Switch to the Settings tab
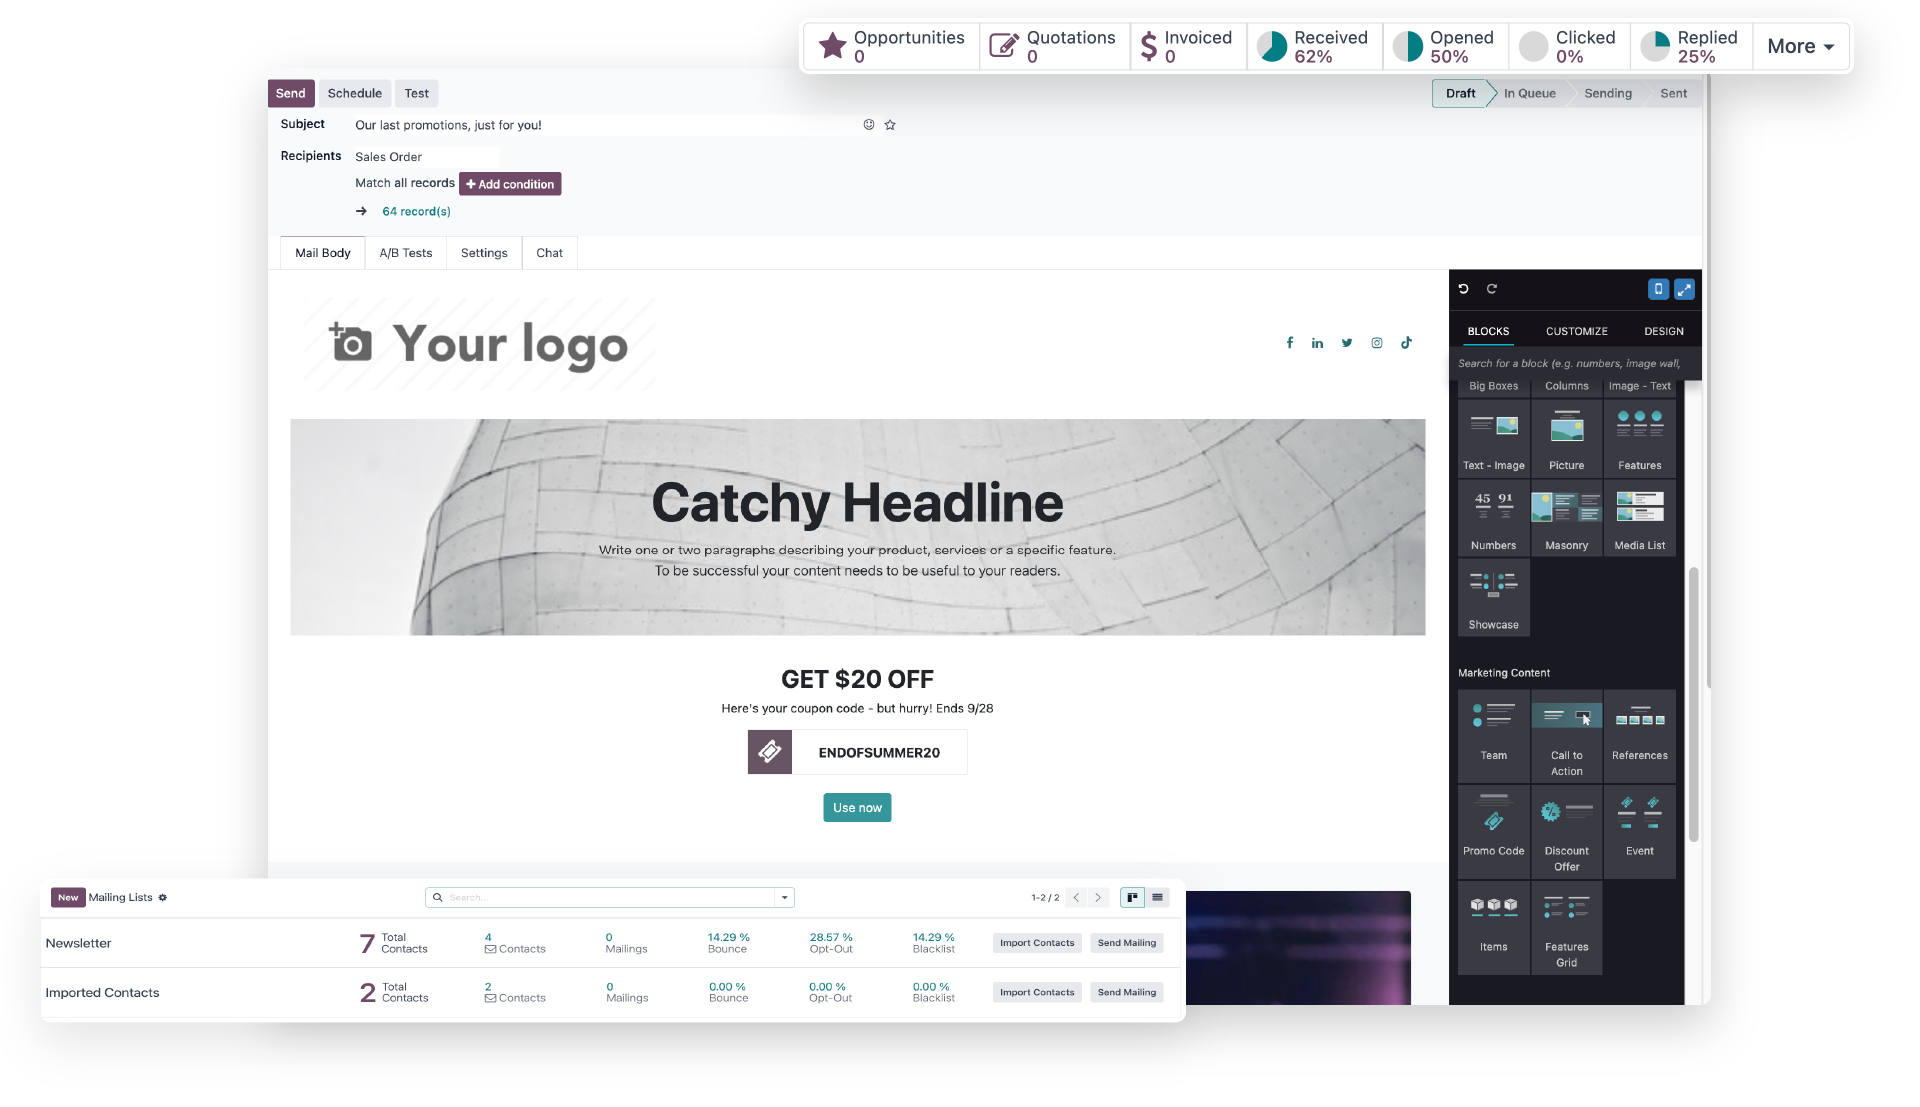Image resolution: width=1920 pixels, height=1107 pixels. pyautogui.click(x=484, y=252)
